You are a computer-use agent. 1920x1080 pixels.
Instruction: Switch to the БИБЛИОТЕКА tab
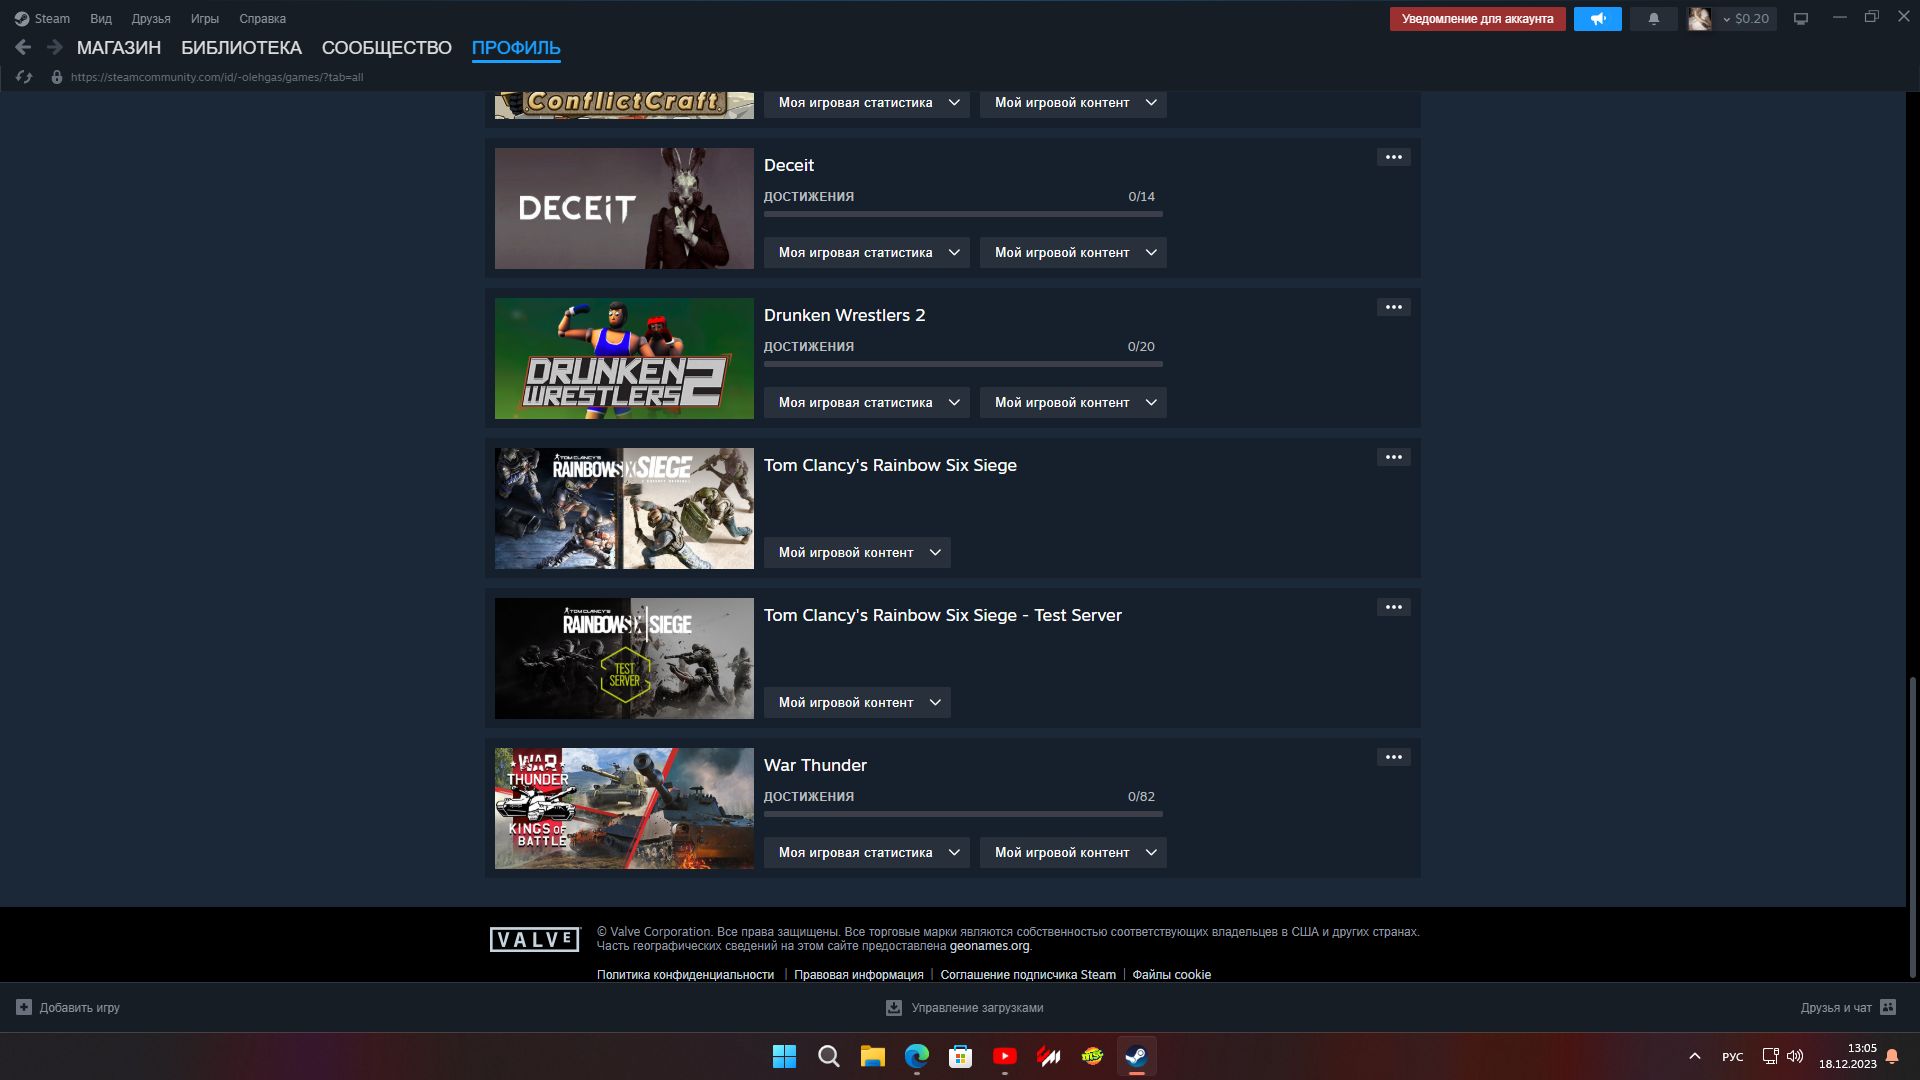point(241,48)
